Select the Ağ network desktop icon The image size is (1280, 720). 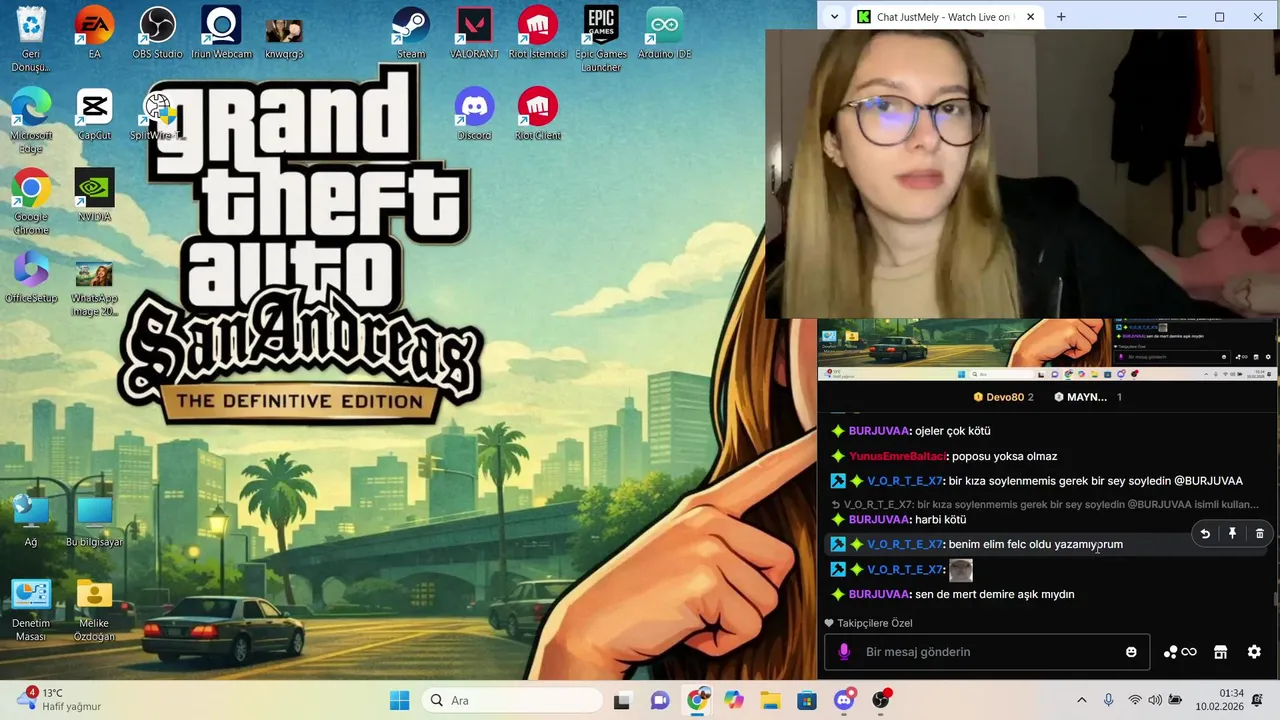(x=31, y=521)
